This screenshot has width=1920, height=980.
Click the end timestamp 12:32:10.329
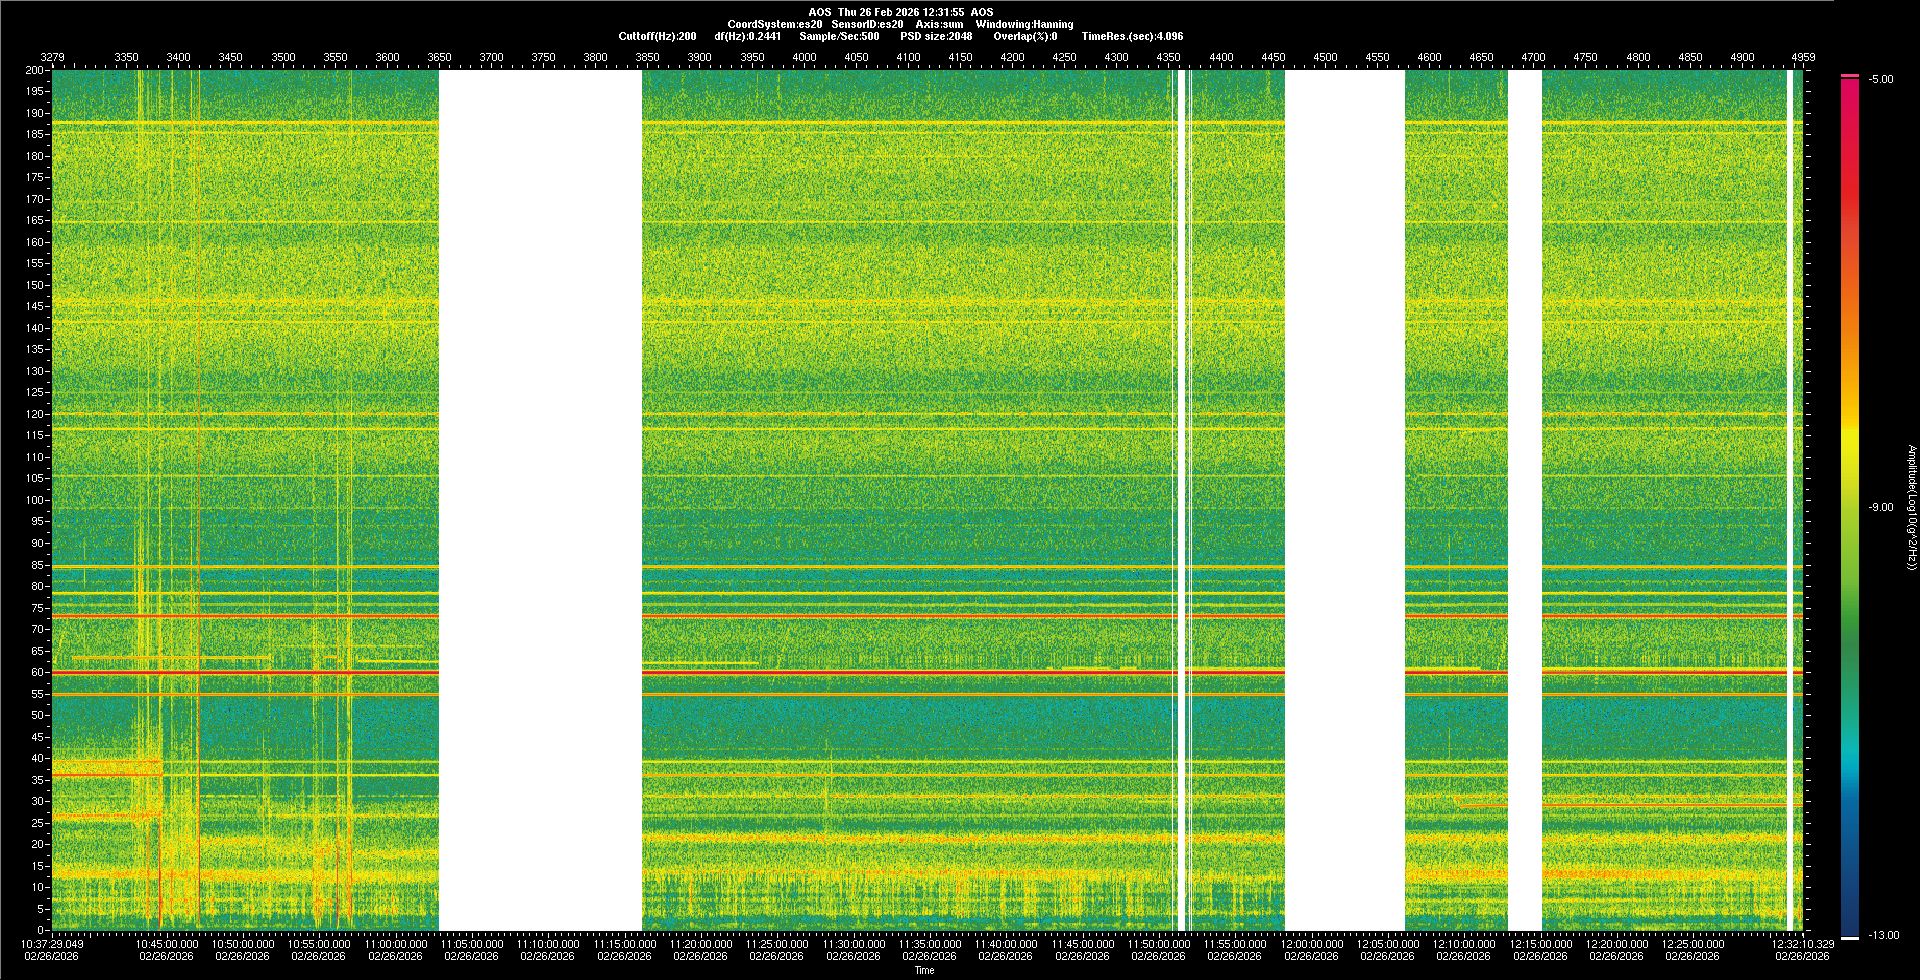point(1802,944)
